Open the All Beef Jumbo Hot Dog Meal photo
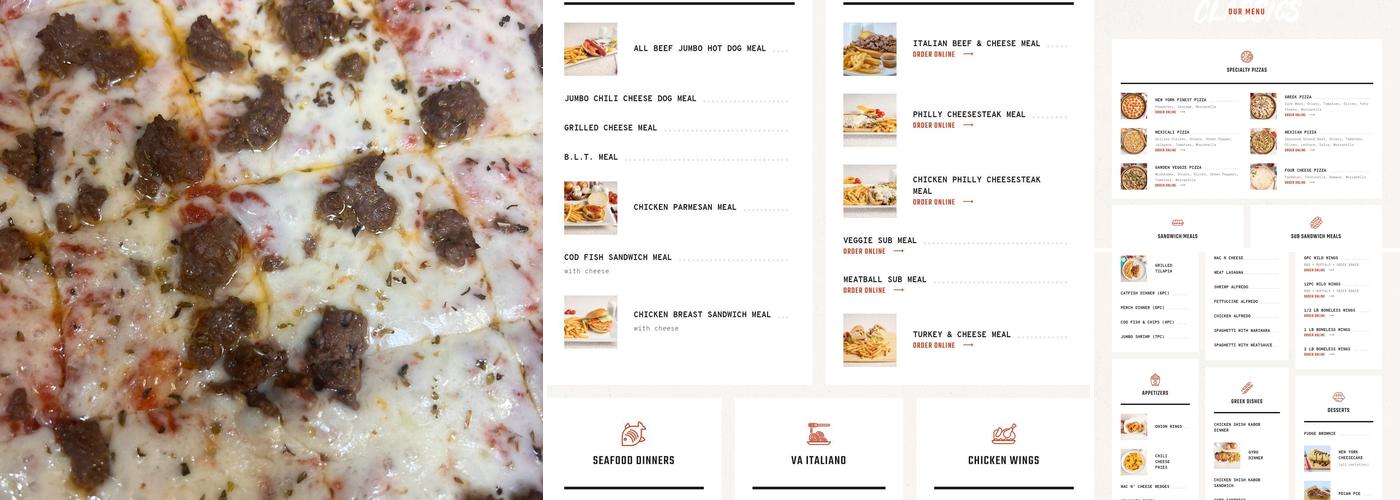Screen dimensions: 1400x500 (590, 49)
